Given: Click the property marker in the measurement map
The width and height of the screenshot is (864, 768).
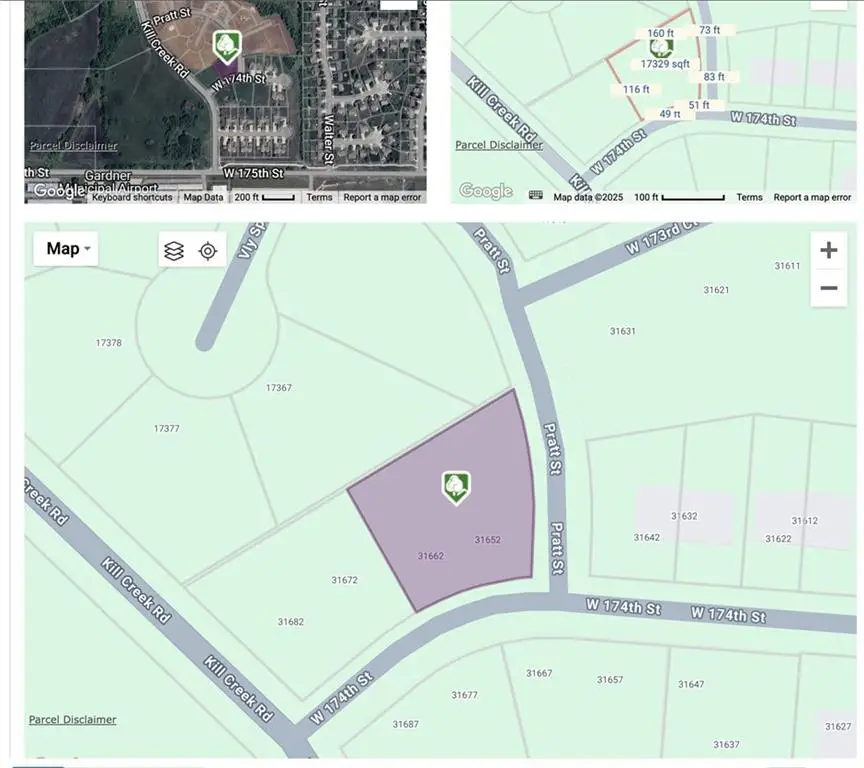Looking at the screenshot, I should (662, 46).
